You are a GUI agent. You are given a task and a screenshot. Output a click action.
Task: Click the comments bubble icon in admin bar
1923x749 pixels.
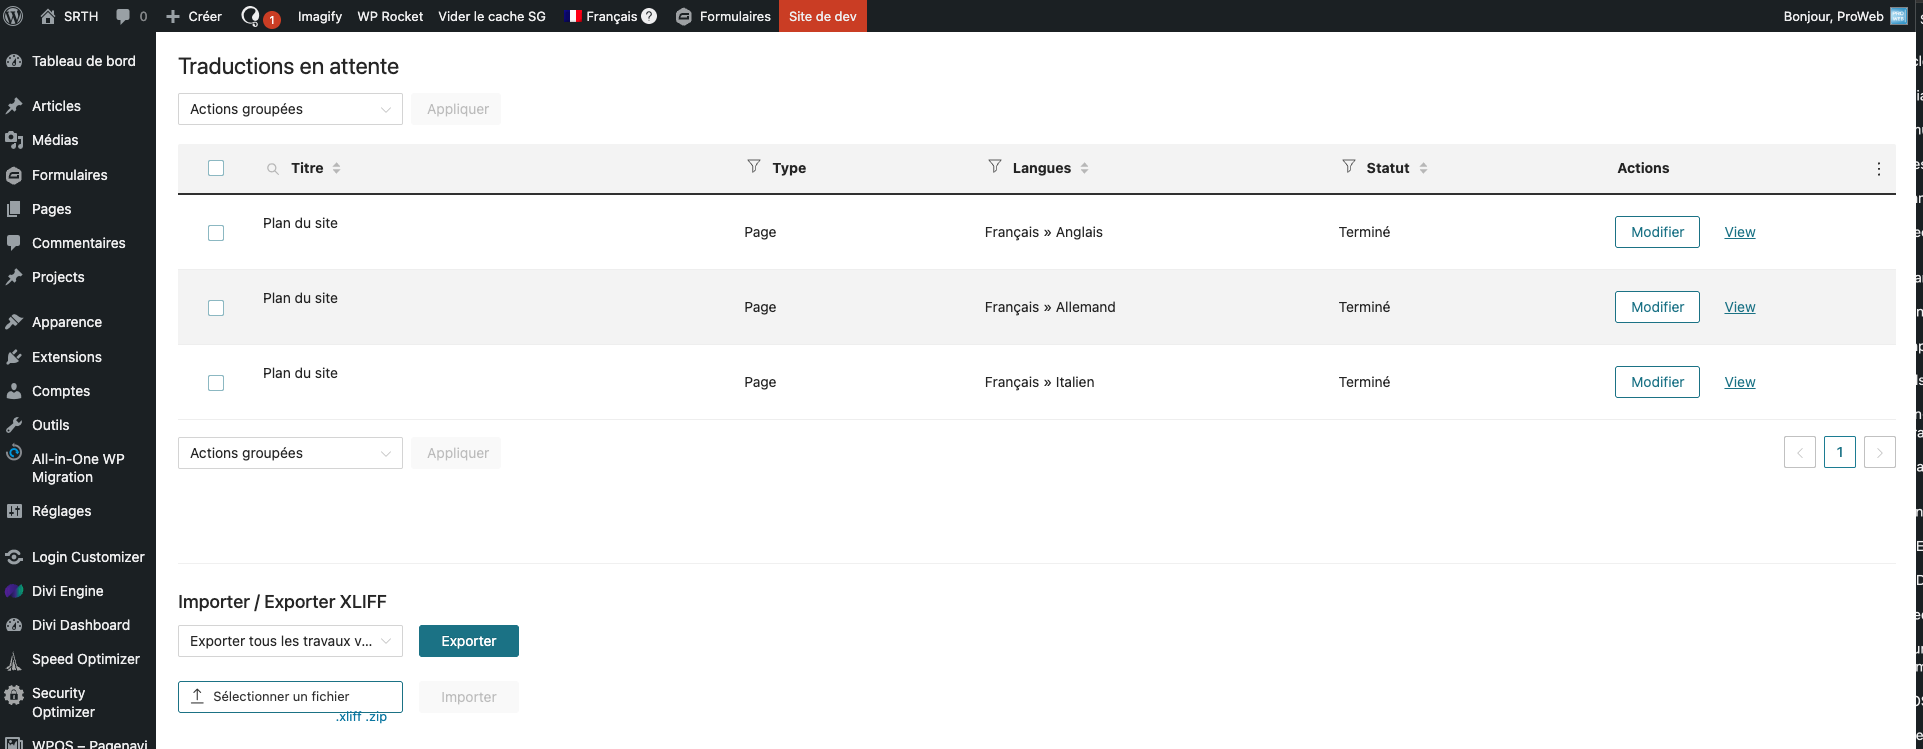(123, 16)
